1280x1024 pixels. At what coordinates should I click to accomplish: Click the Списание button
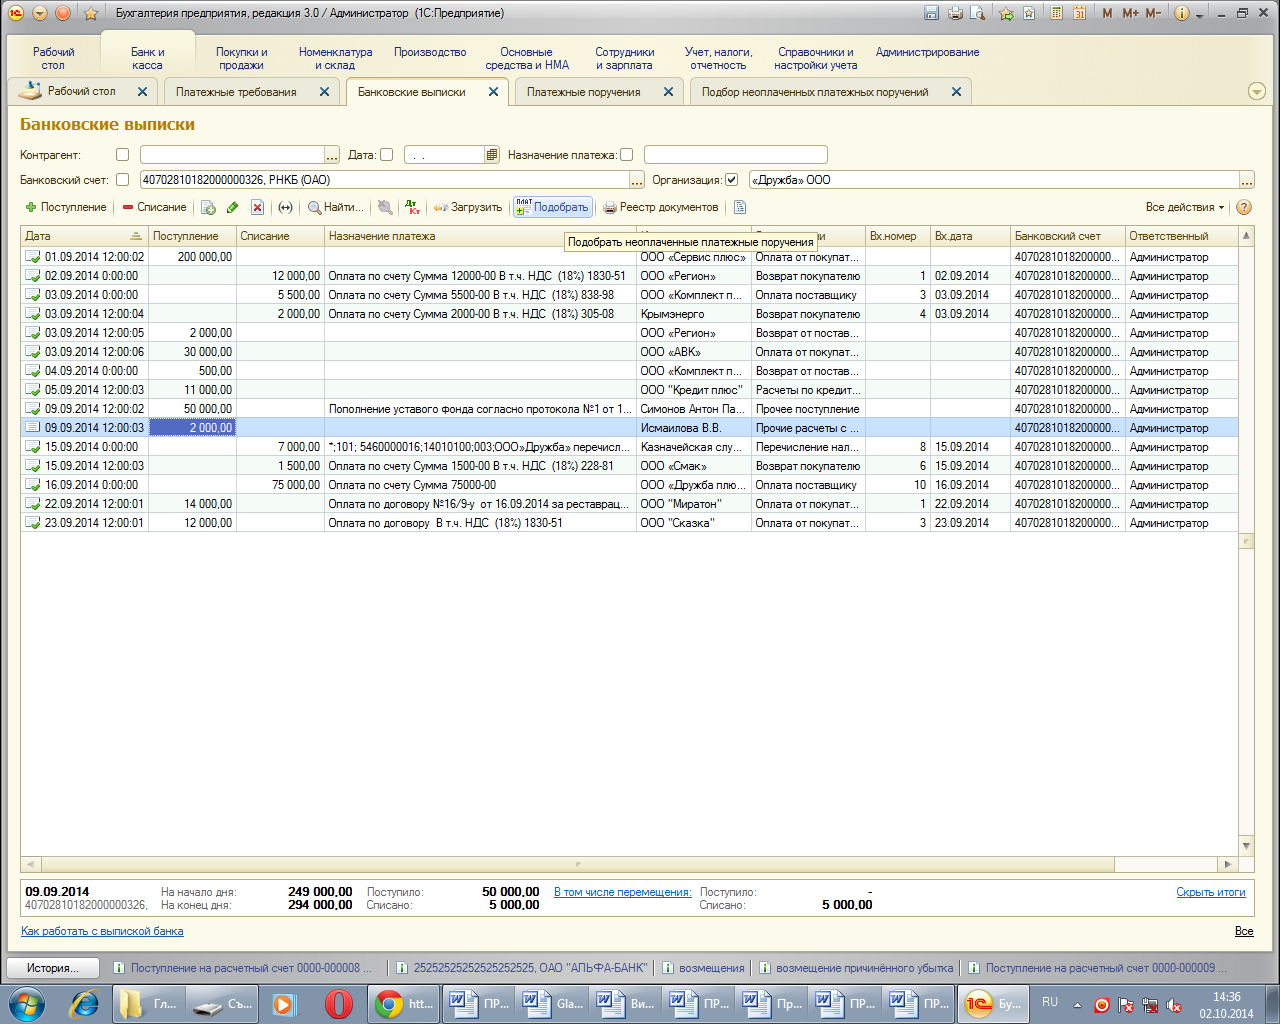[154, 207]
